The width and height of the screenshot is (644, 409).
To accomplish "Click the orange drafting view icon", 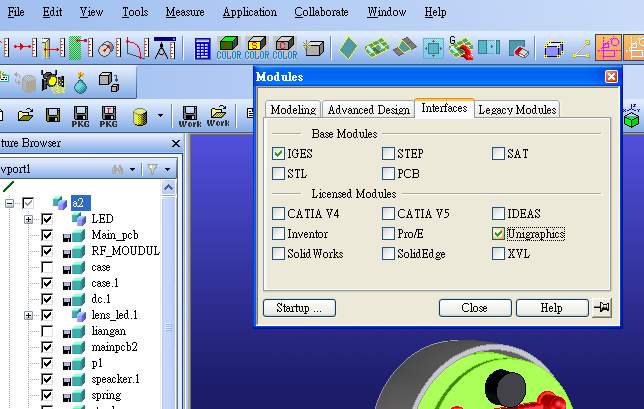I will [608, 48].
